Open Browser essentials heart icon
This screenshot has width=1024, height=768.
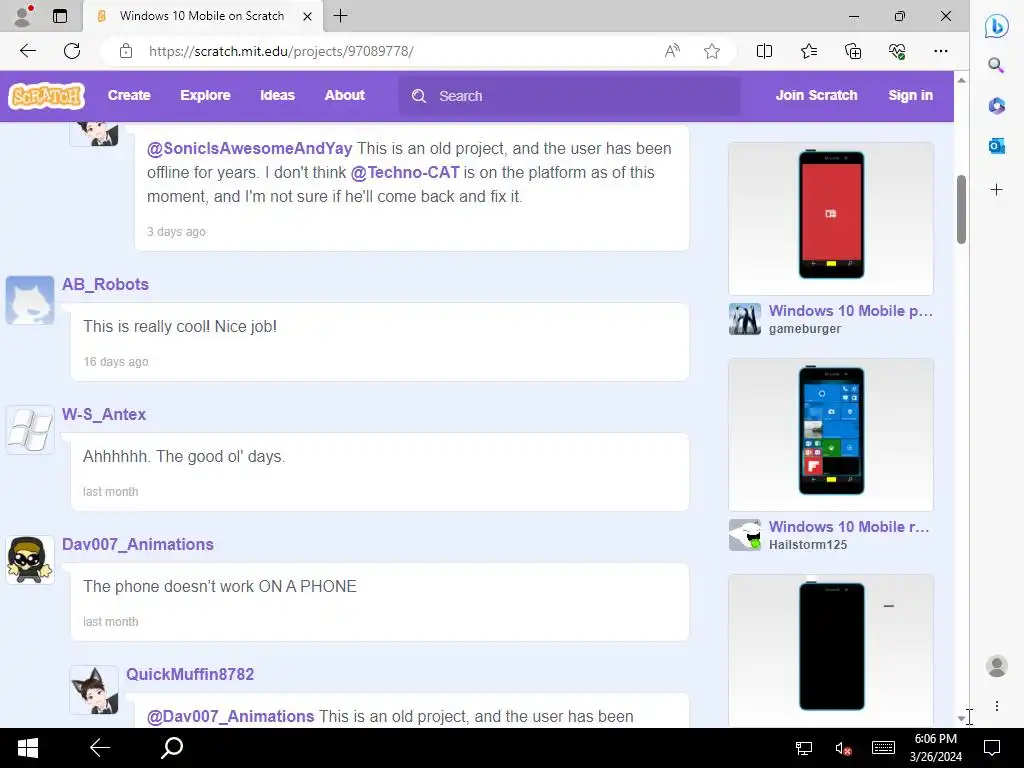897,51
